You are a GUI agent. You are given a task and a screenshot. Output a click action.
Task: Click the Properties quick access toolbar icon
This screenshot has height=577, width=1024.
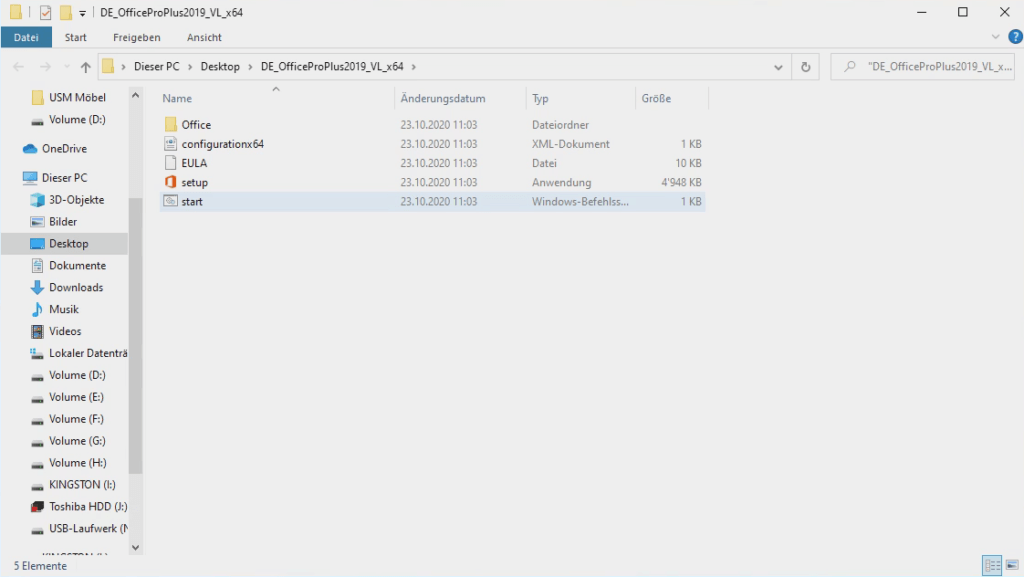tap(45, 13)
